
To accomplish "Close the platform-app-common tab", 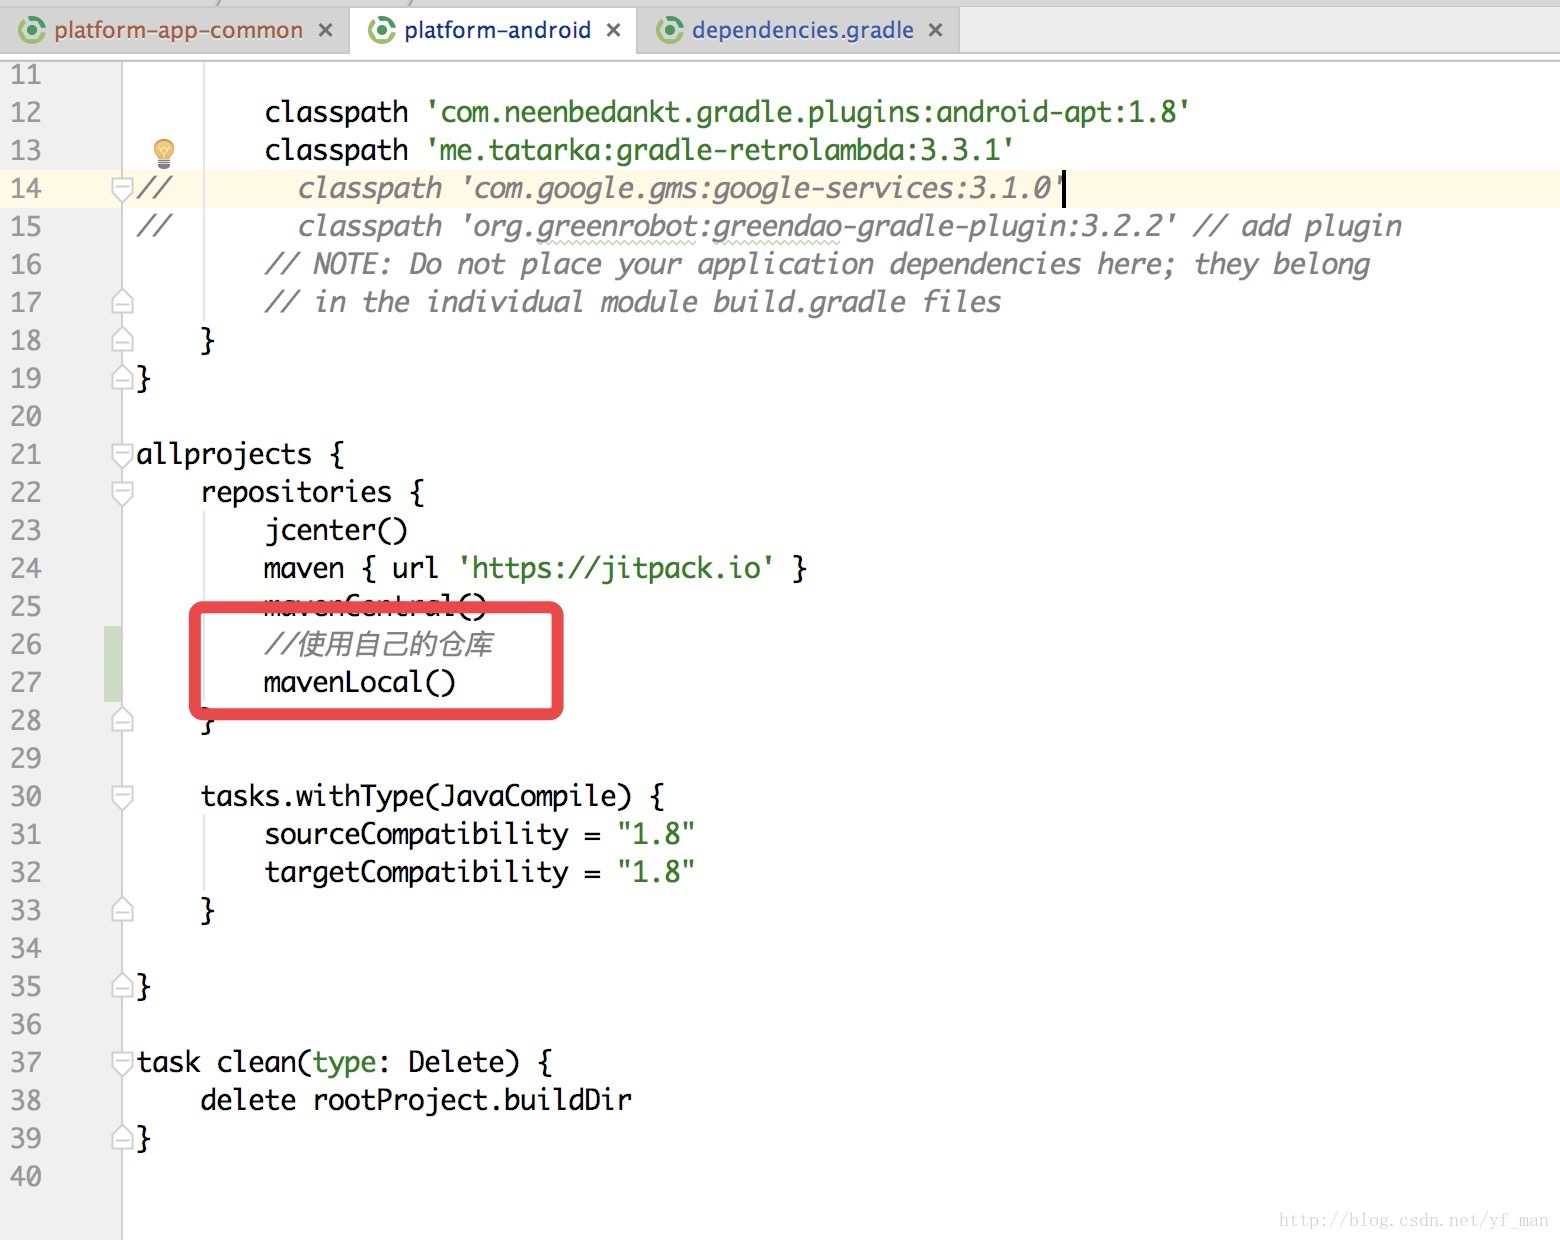I will pos(325,30).
